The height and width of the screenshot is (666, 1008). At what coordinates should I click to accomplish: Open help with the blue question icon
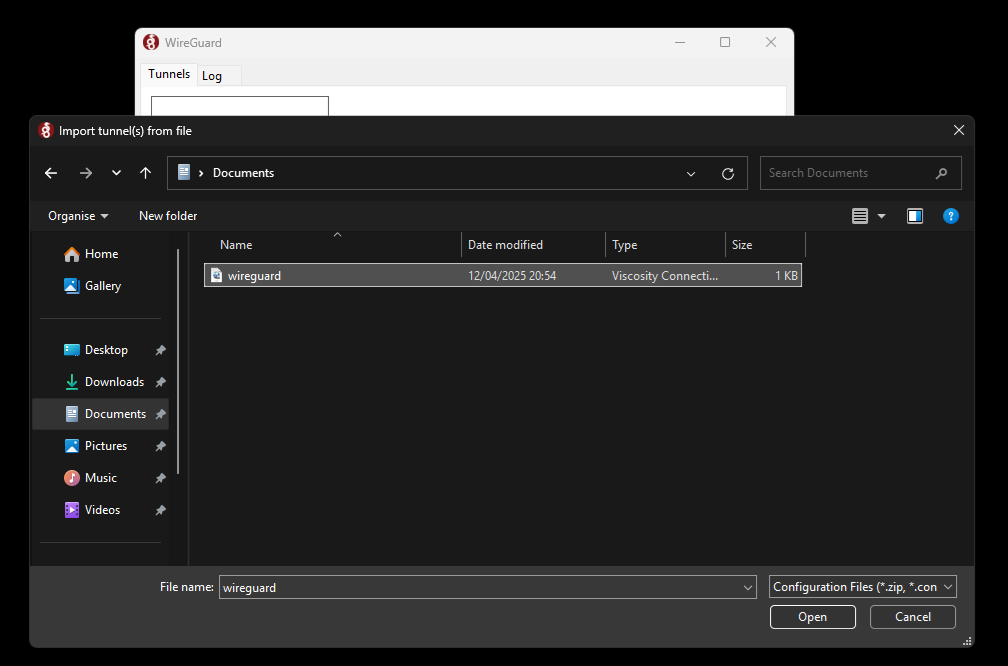point(950,216)
